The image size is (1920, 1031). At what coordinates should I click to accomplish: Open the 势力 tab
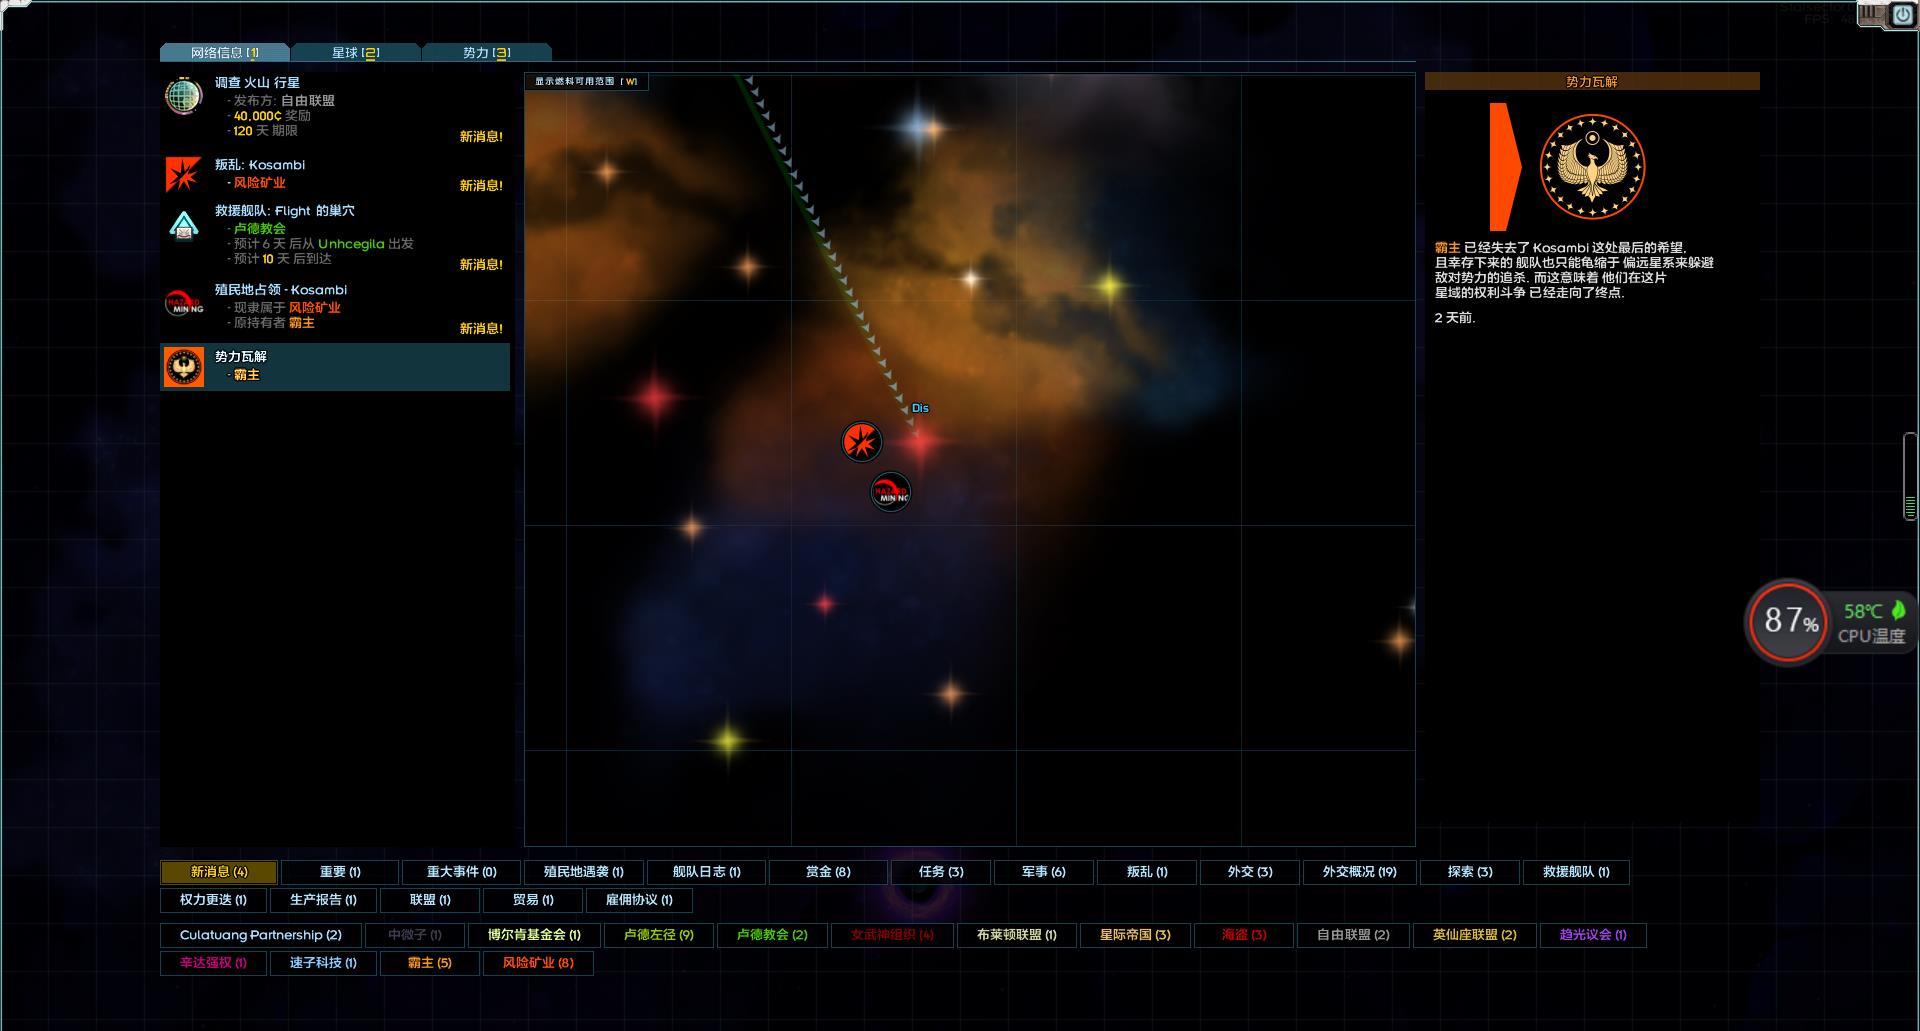[x=486, y=53]
